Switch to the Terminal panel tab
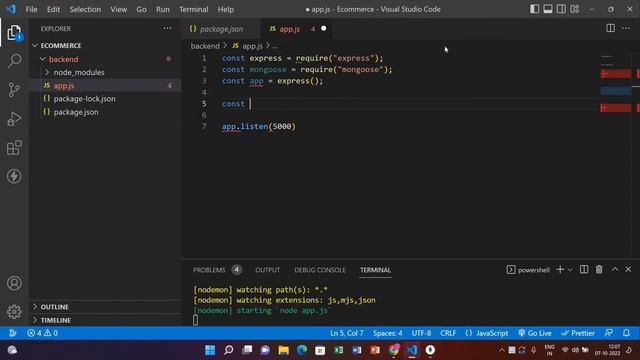Screen dimensions: 640x360 375,270
